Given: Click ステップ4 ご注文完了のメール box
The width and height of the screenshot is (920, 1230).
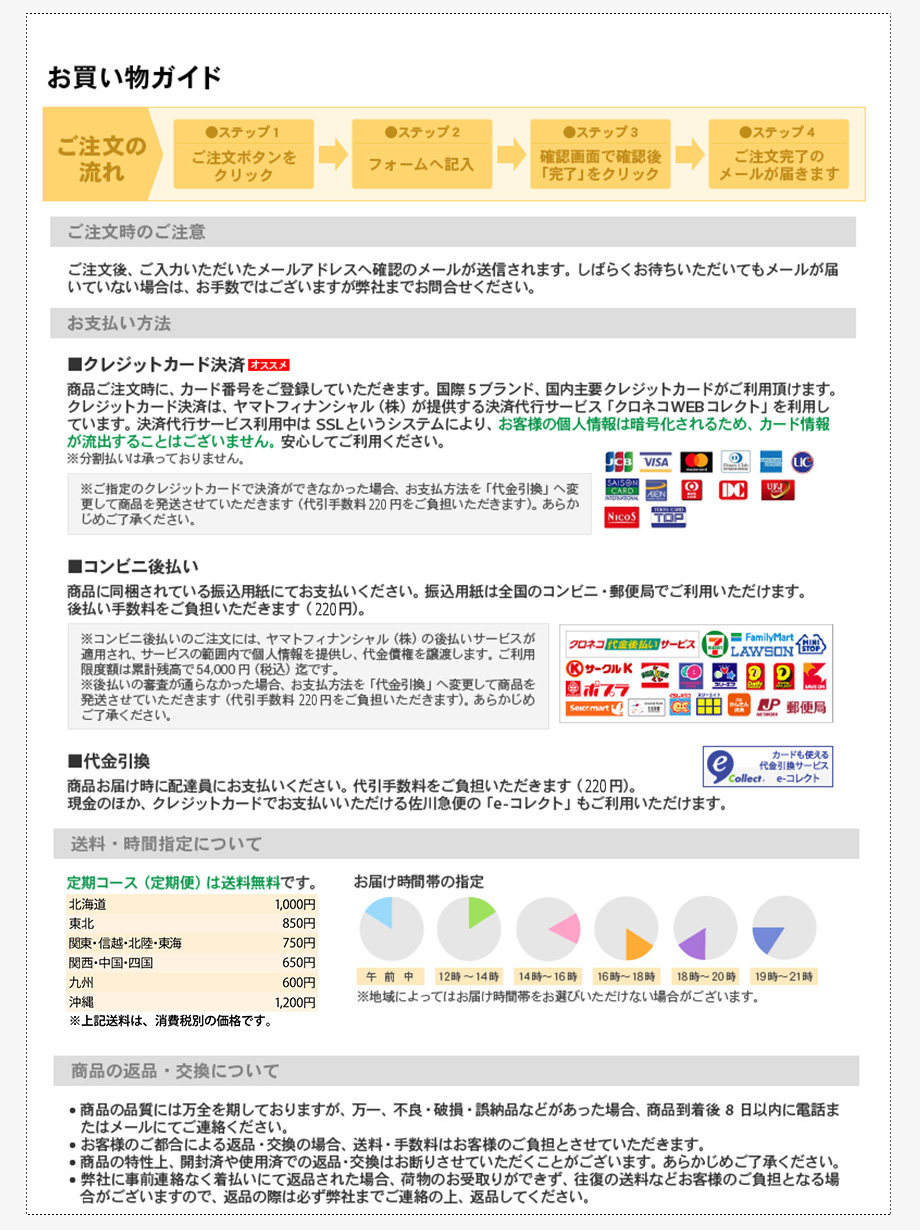Looking at the screenshot, I should [x=778, y=154].
